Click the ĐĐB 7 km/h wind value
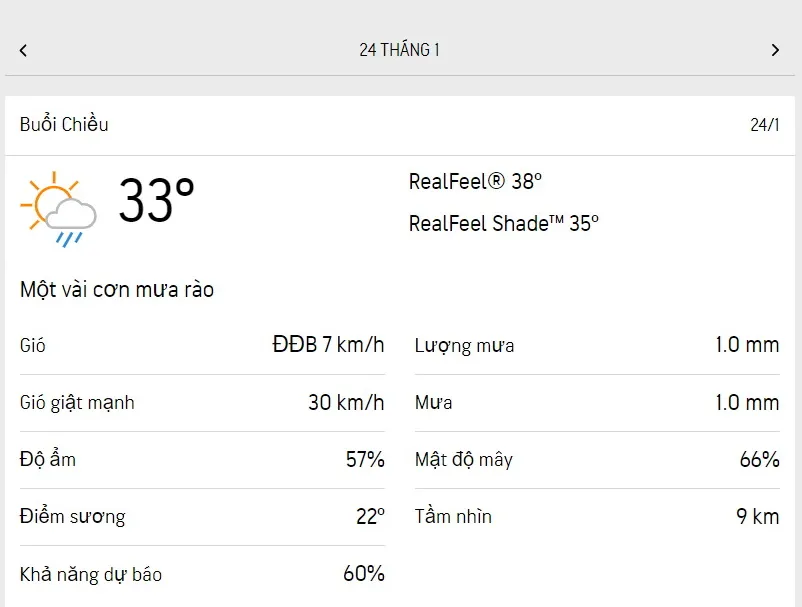This screenshot has width=802, height=607. coord(328,346)
